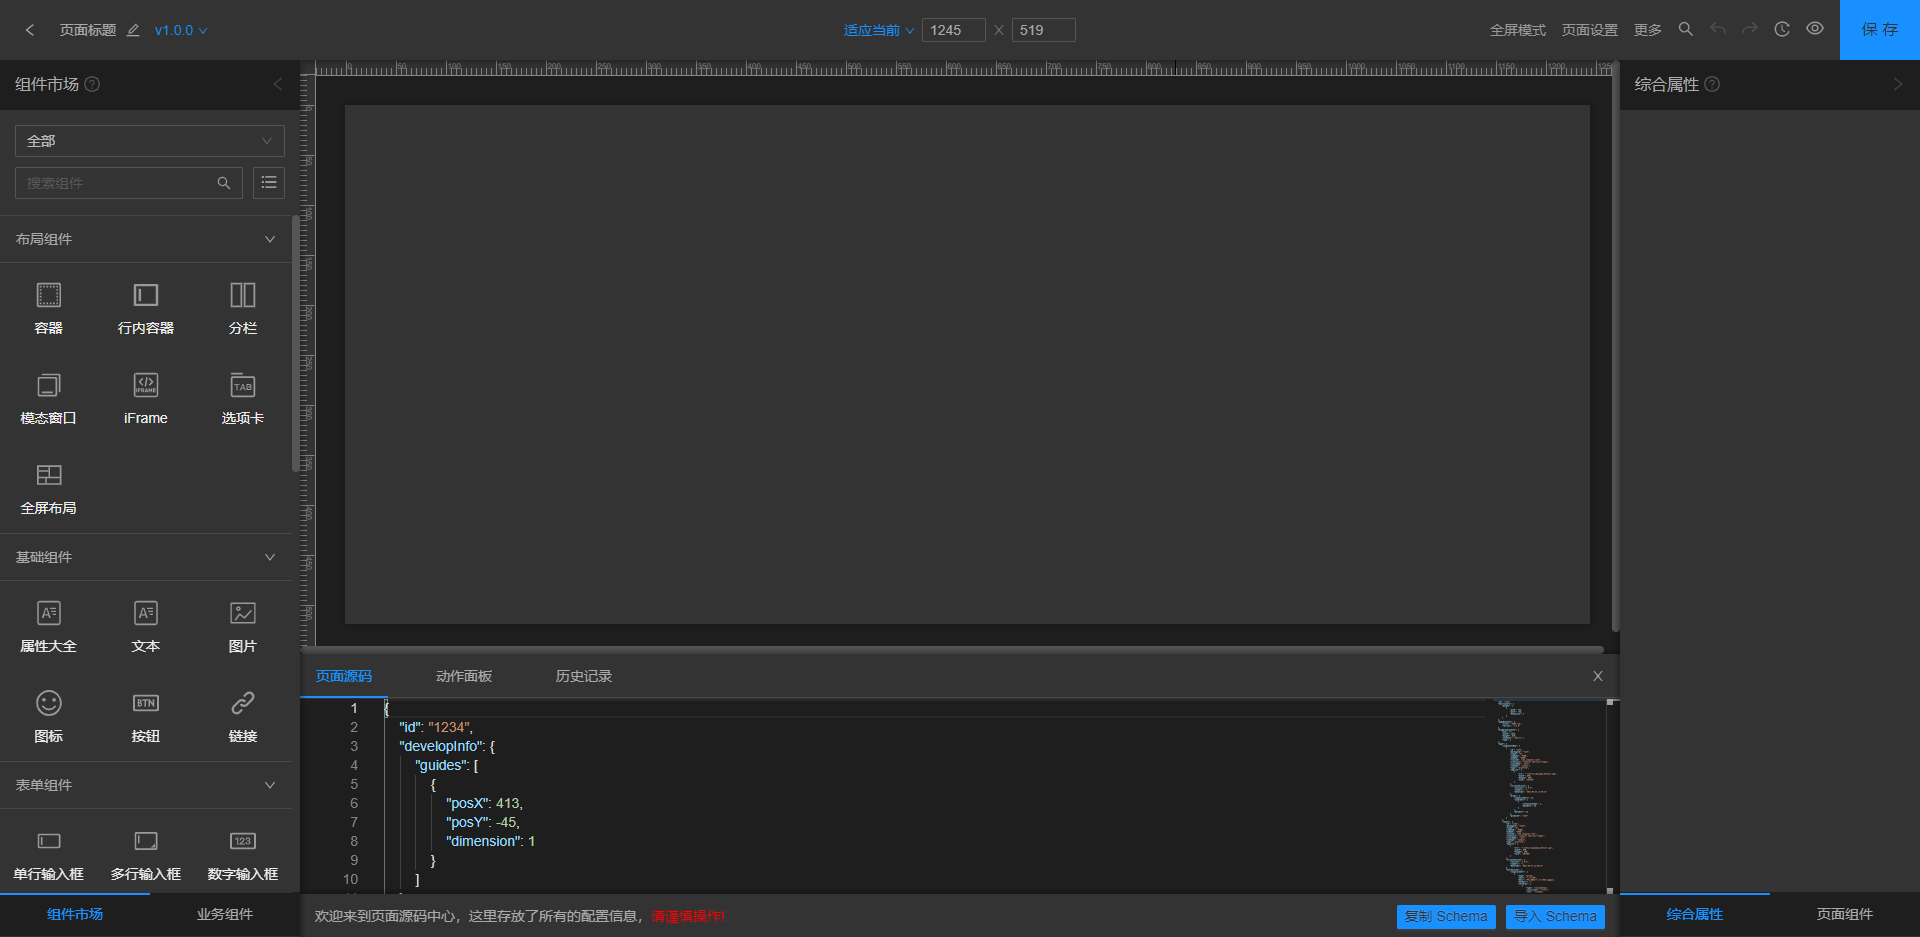Click the 导入 Schema button
The width and height of the screenshot is (1920, 937).
[x=1555, y=916]
